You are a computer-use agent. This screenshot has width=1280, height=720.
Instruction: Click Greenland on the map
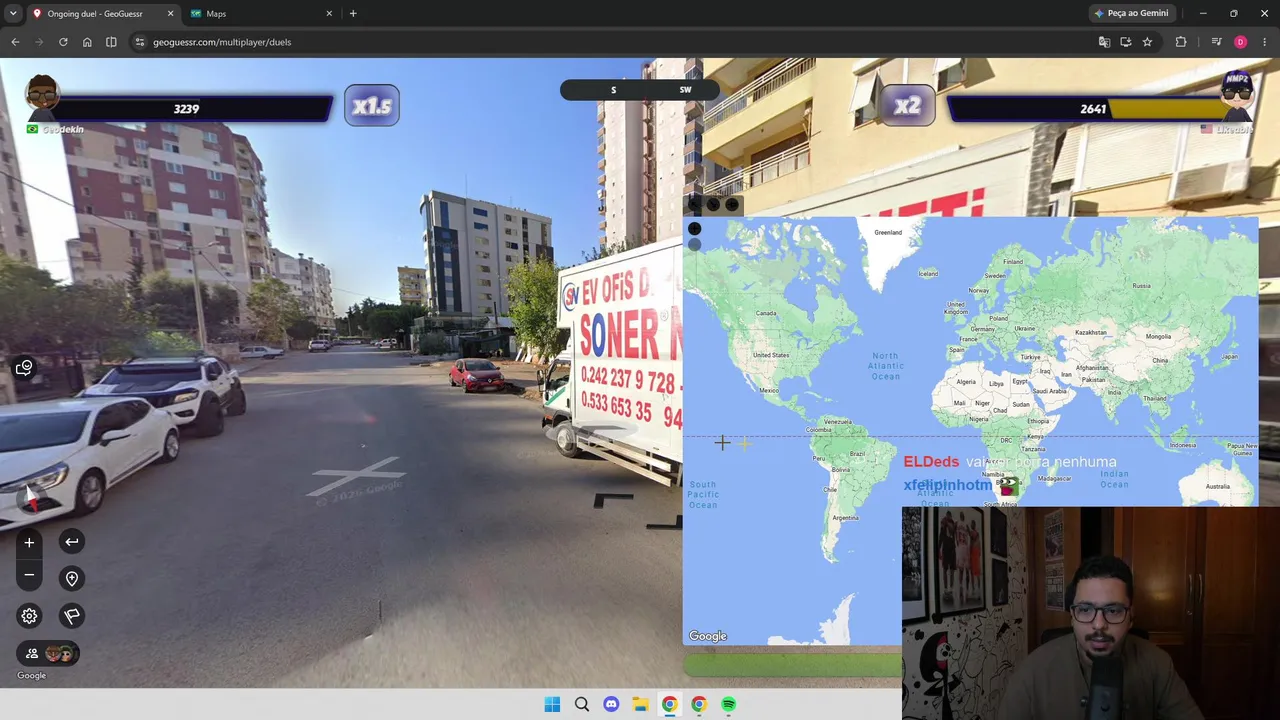888,232
